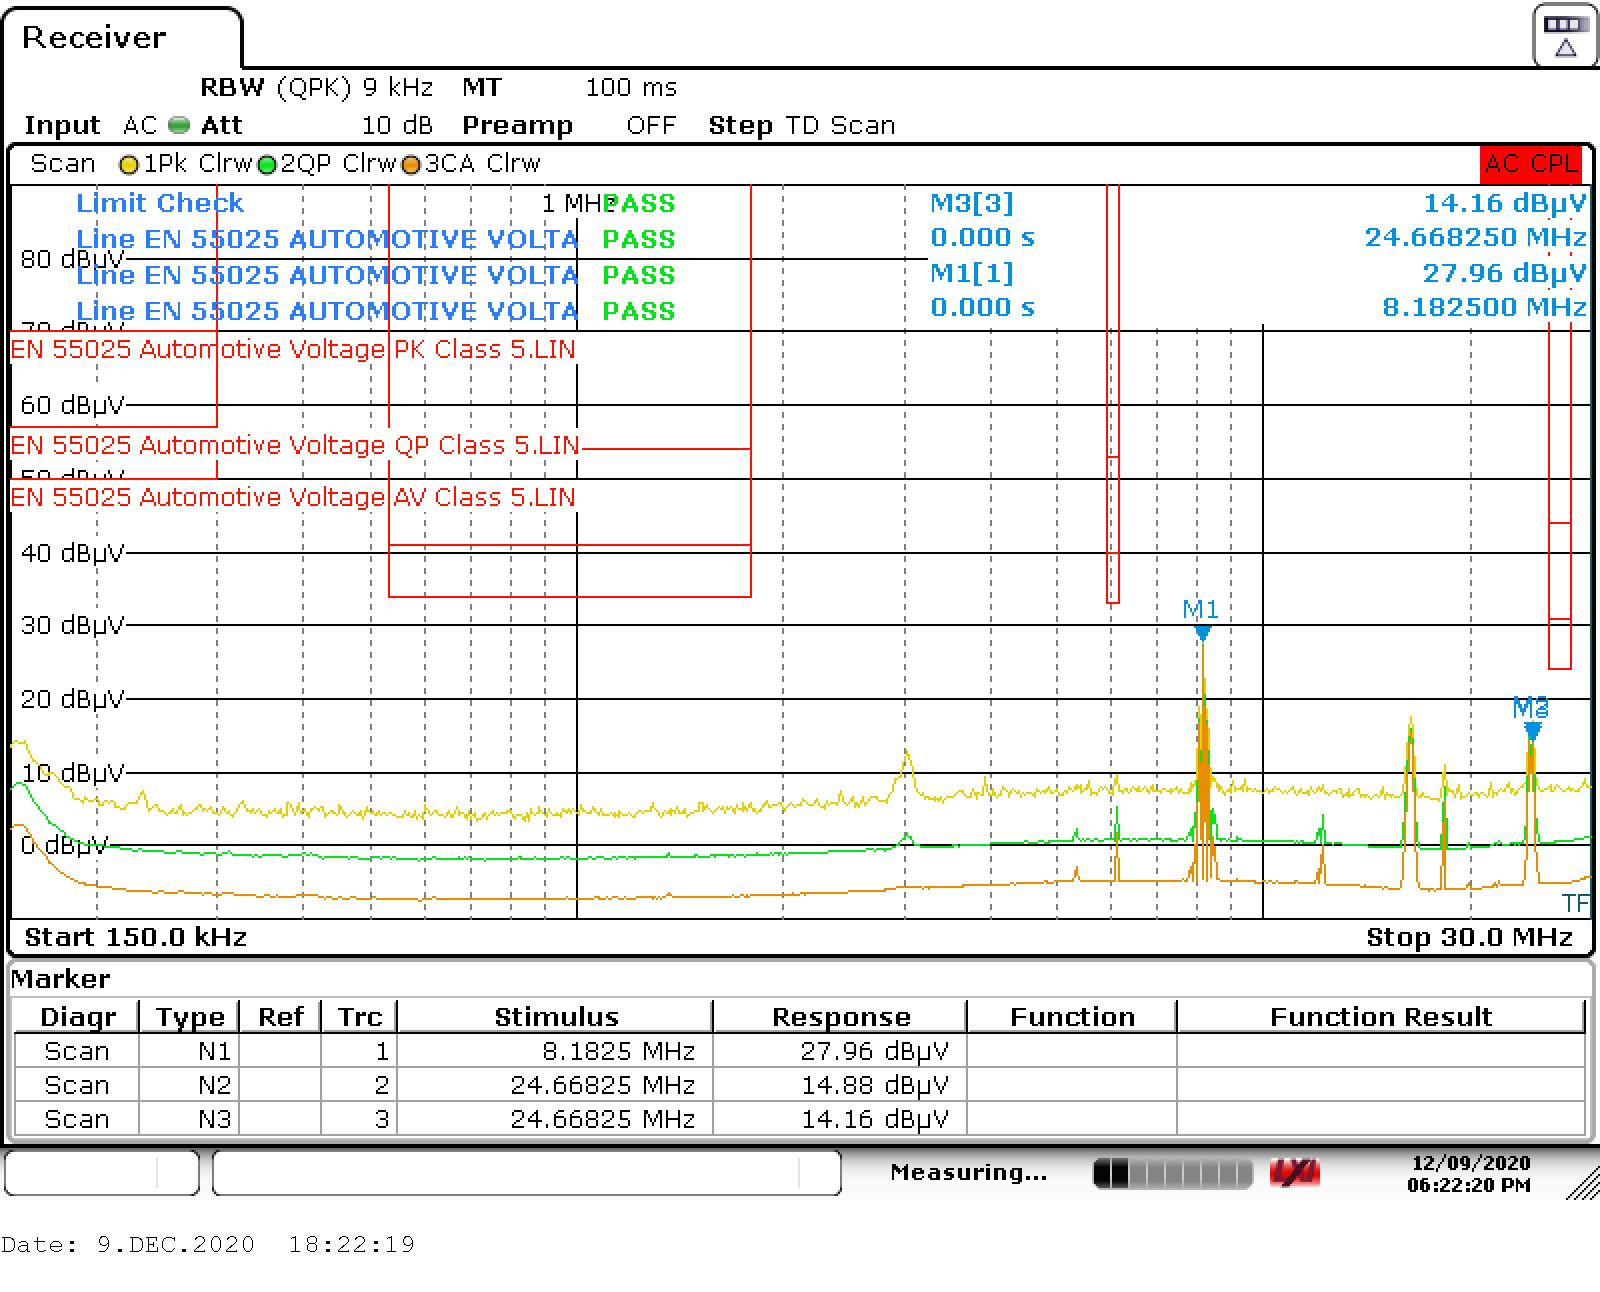
Task: Click the Trc column header
Action: (360, 1017)
